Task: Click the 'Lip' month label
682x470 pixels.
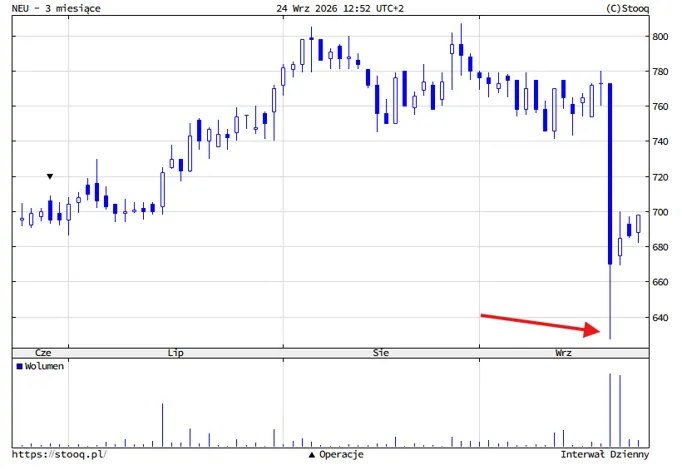Action: coord(176,353)
